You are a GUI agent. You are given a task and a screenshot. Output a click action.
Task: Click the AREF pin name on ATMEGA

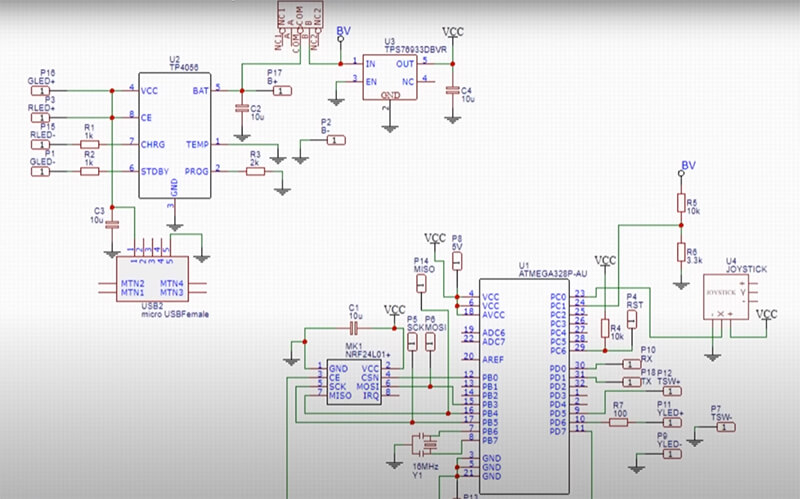tap(493, 359)
